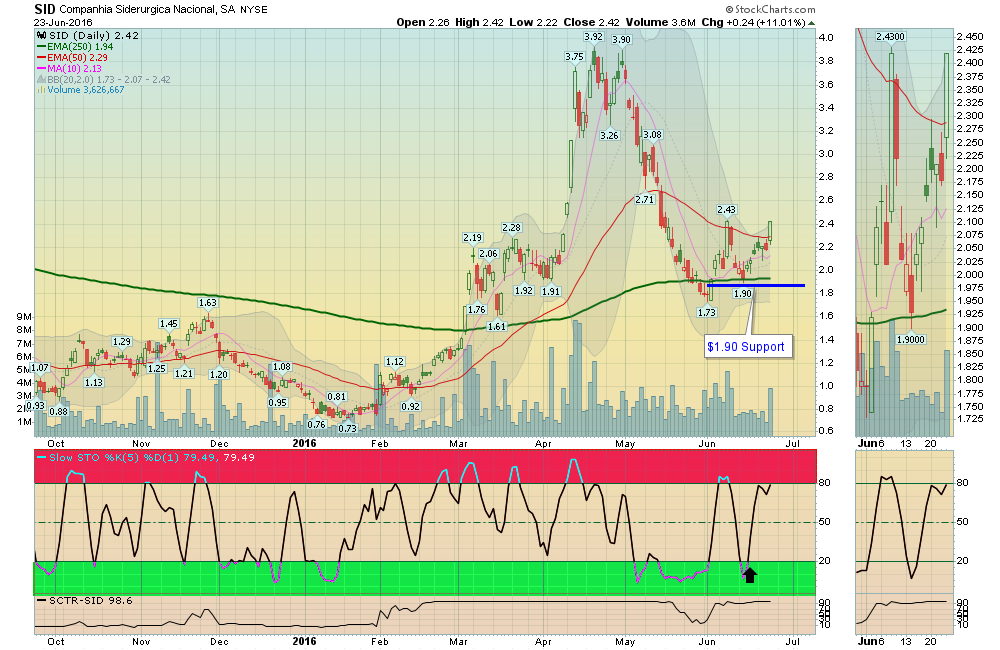This screenshot has width=1000, height=650.
Task: Click the SID ticker symbol in the header
Action: [44, 9]
